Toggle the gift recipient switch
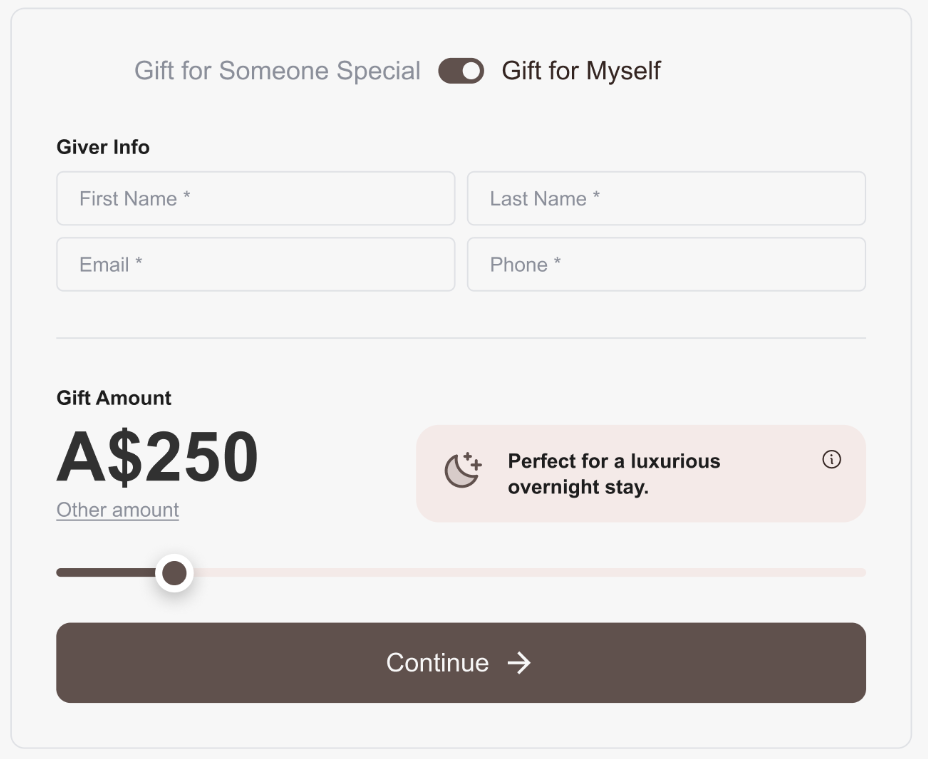 461,71
